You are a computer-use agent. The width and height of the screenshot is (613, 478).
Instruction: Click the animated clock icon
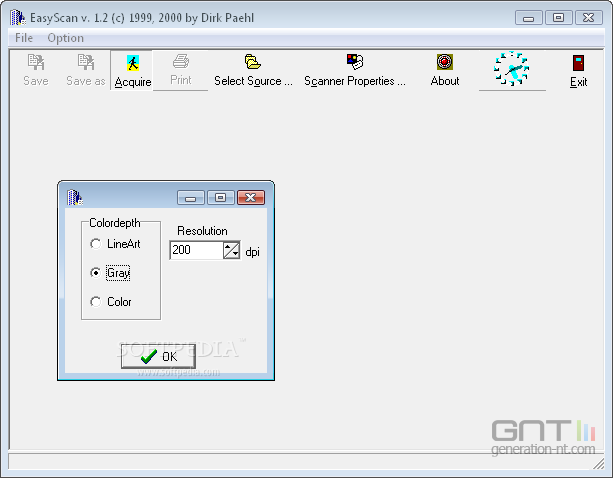click(511, 69)
